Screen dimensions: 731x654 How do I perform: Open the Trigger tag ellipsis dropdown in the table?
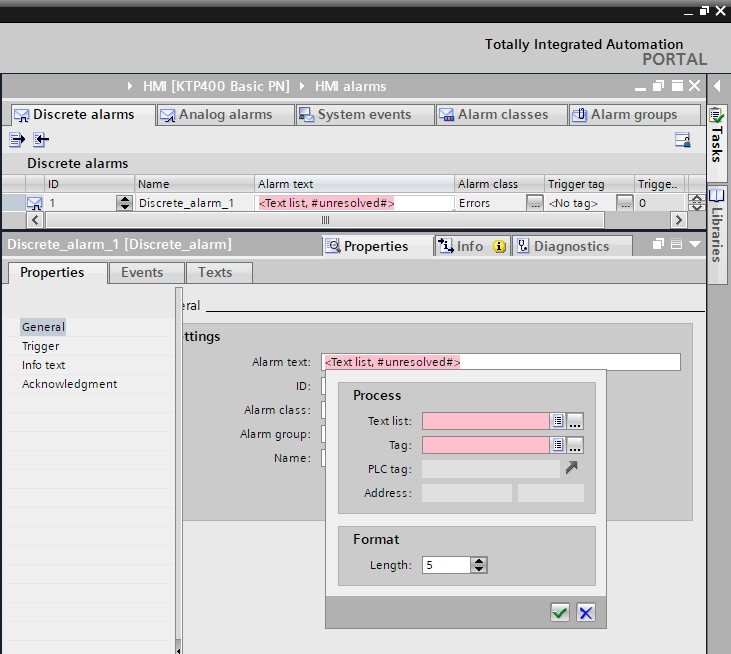(x=624, y=203)
